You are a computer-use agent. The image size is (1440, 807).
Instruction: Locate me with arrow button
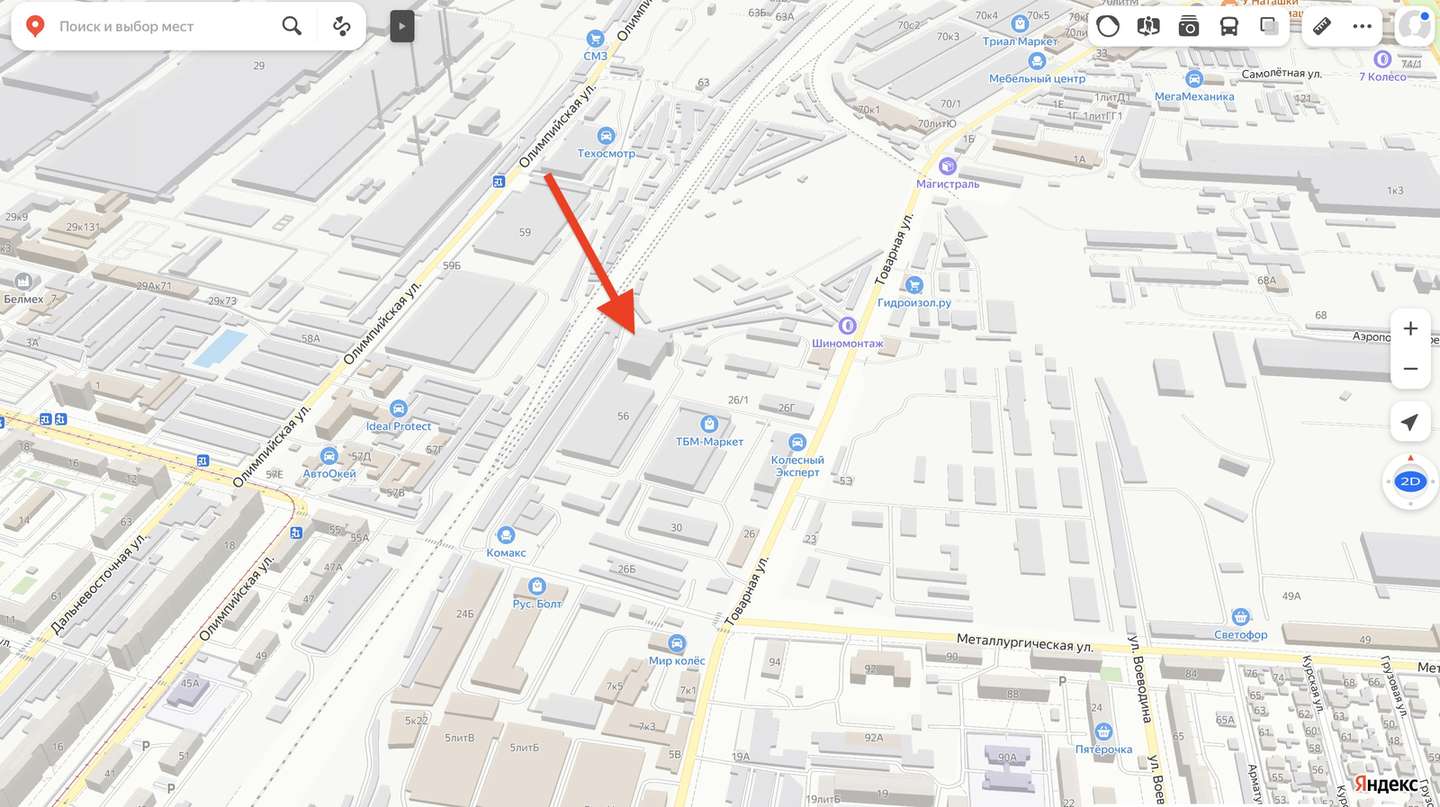[x=1410, y=422]
